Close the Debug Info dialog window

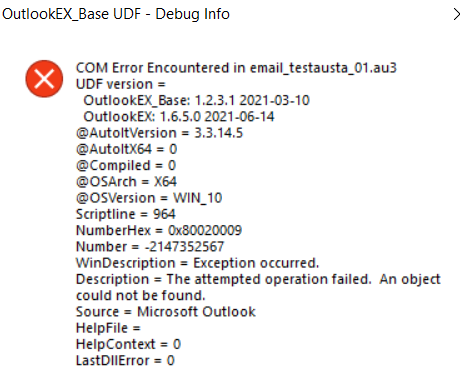pyautogui.click(x=456, y=14)
